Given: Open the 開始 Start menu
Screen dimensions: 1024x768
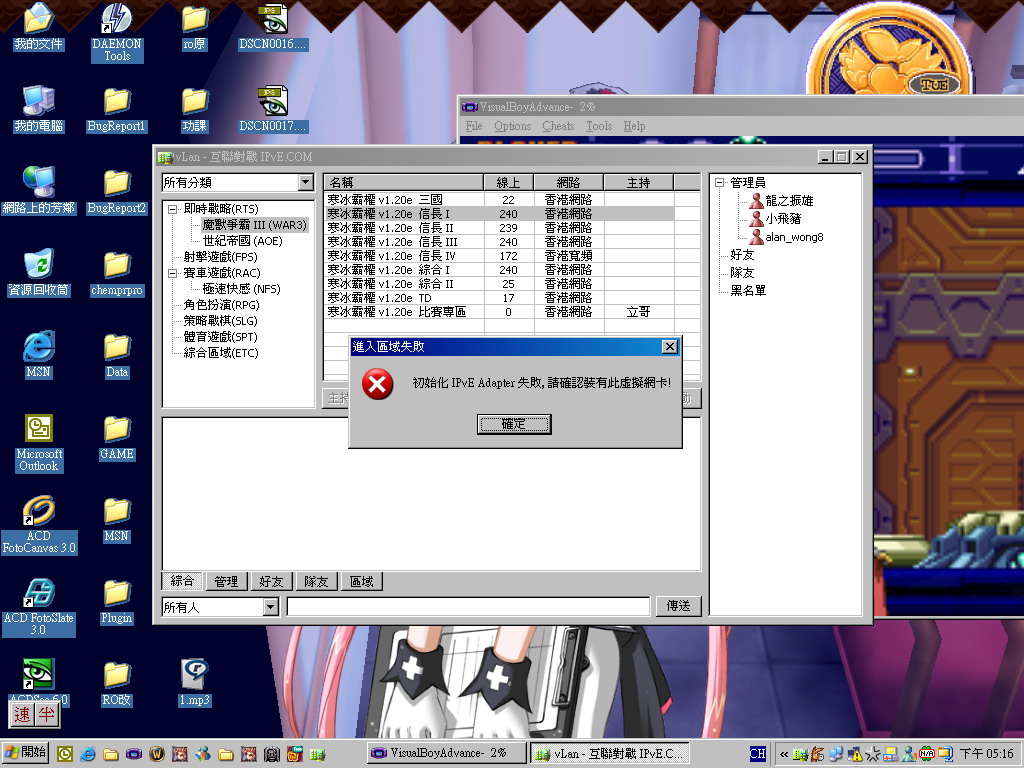Looking at the screenshot, I should point(26,753).
